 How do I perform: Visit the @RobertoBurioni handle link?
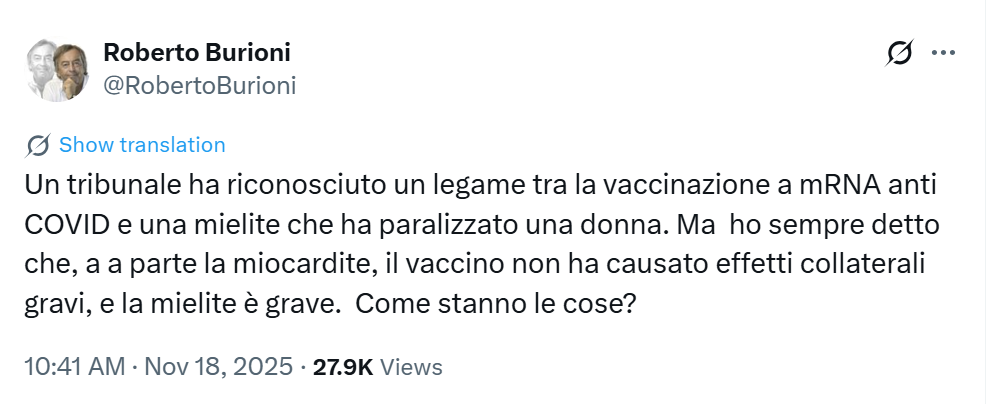(200, 85)
